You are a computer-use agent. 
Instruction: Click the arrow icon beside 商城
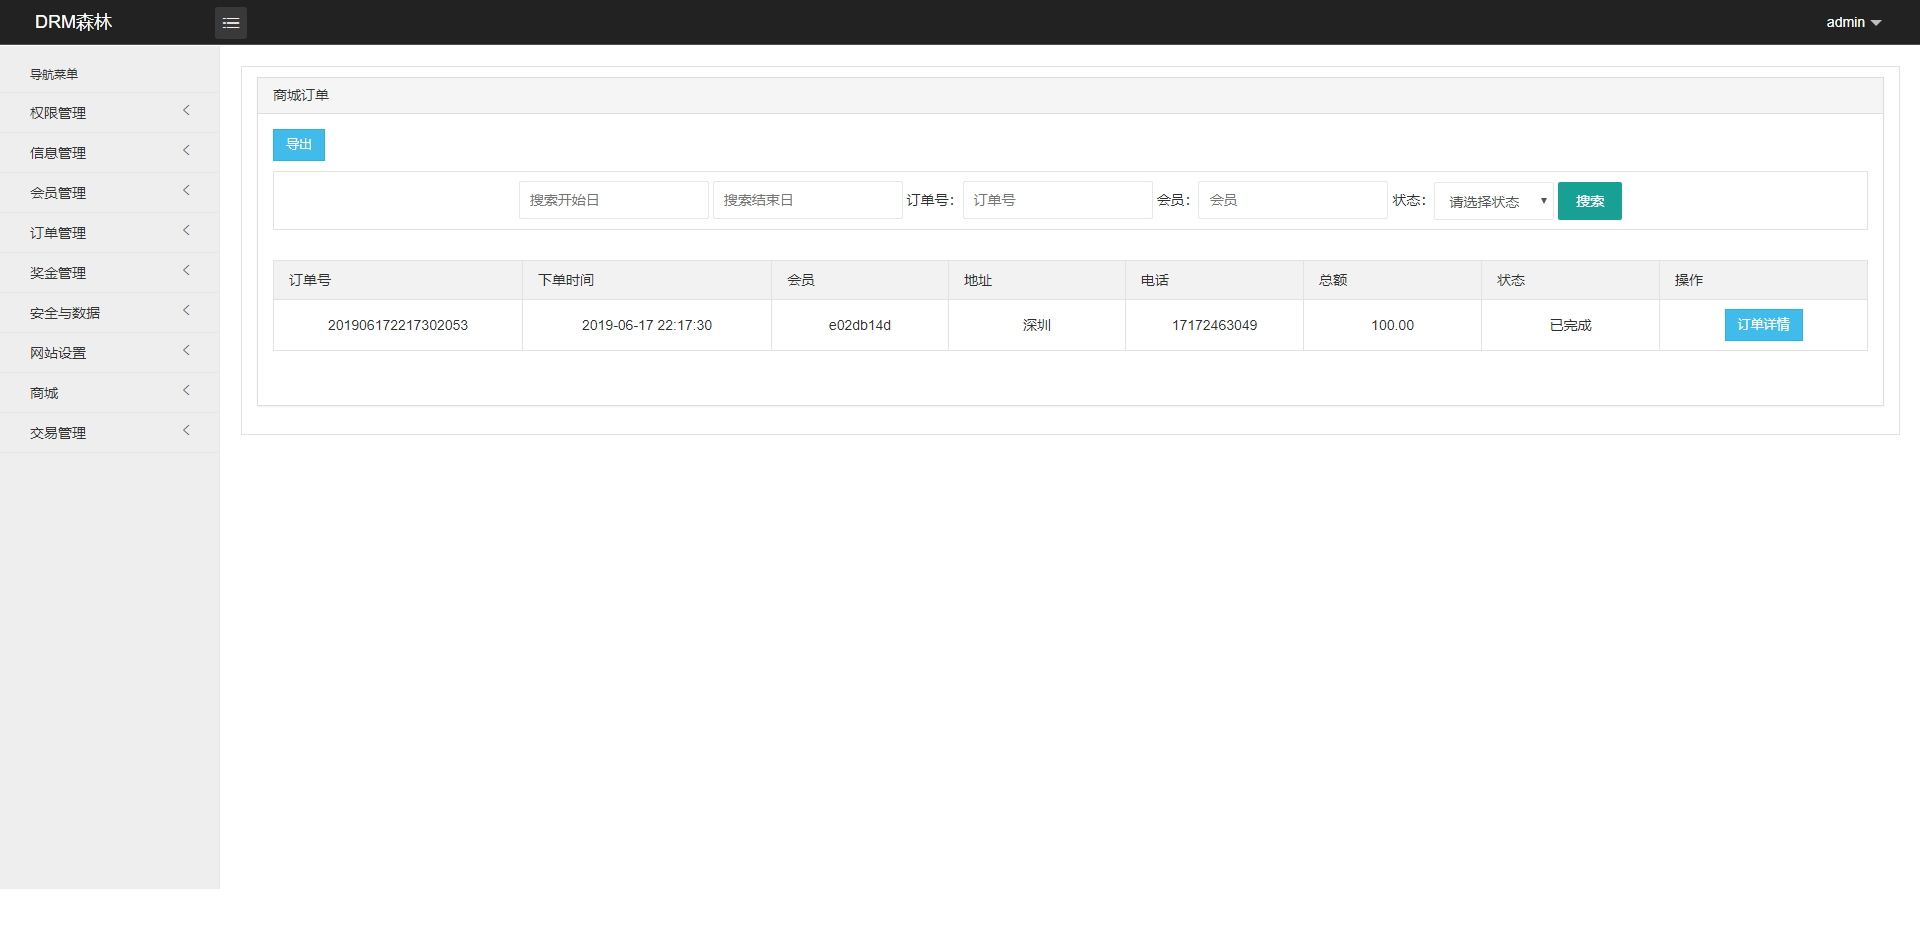point(186,391)
